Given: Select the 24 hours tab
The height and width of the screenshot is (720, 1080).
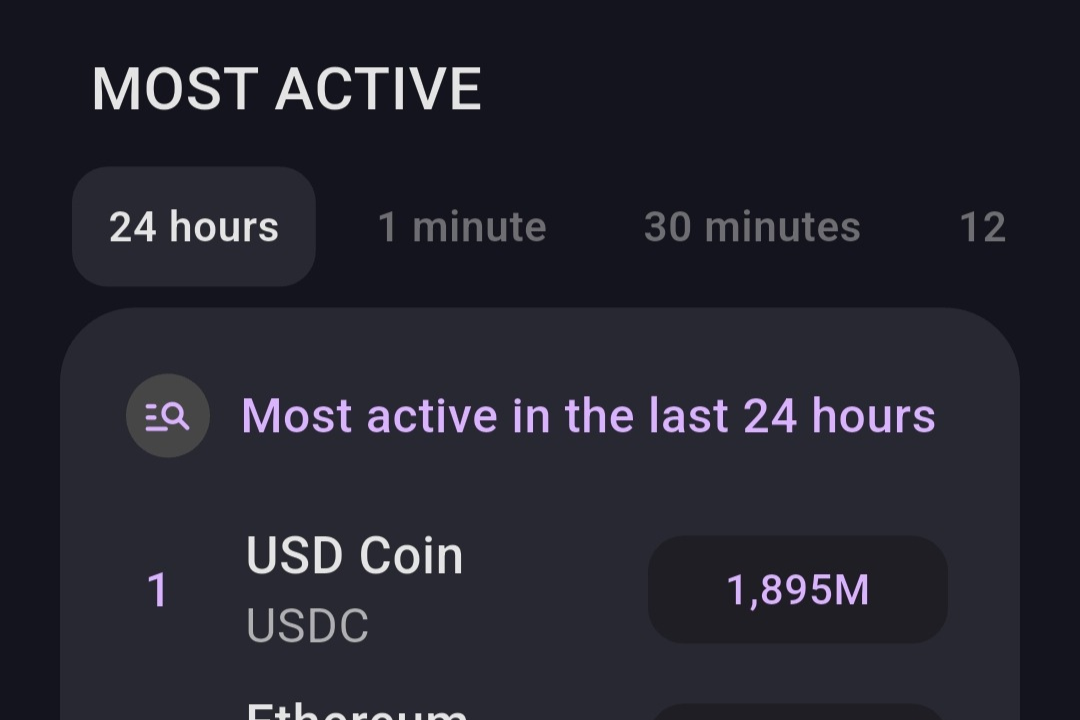Looking at the screenshot, I should [x=194, y=227].
